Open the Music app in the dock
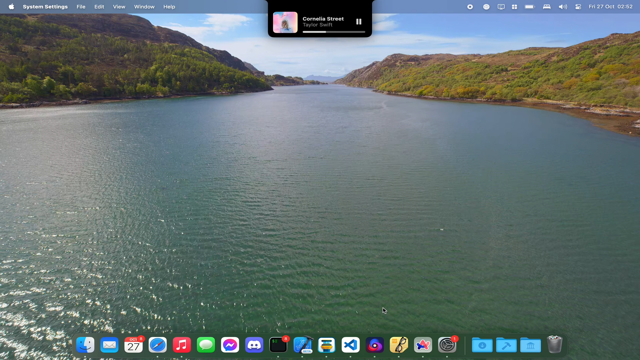The image size is (640, 360). click(x=182, y=345)
